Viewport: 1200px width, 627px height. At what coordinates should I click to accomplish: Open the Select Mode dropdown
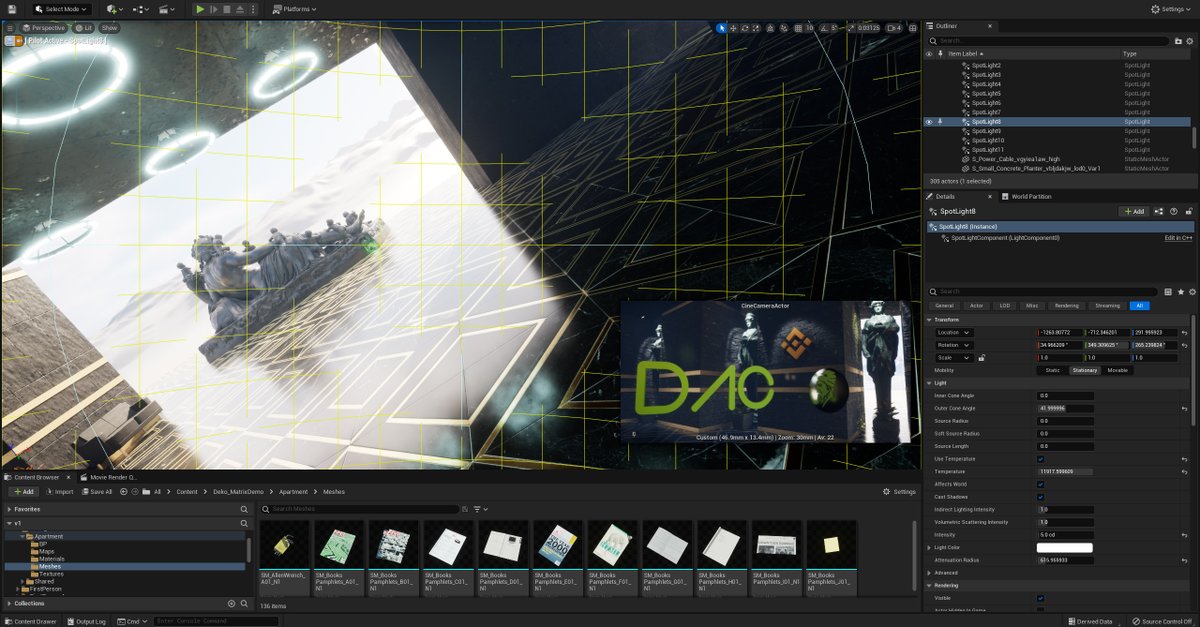click(62, 9)
